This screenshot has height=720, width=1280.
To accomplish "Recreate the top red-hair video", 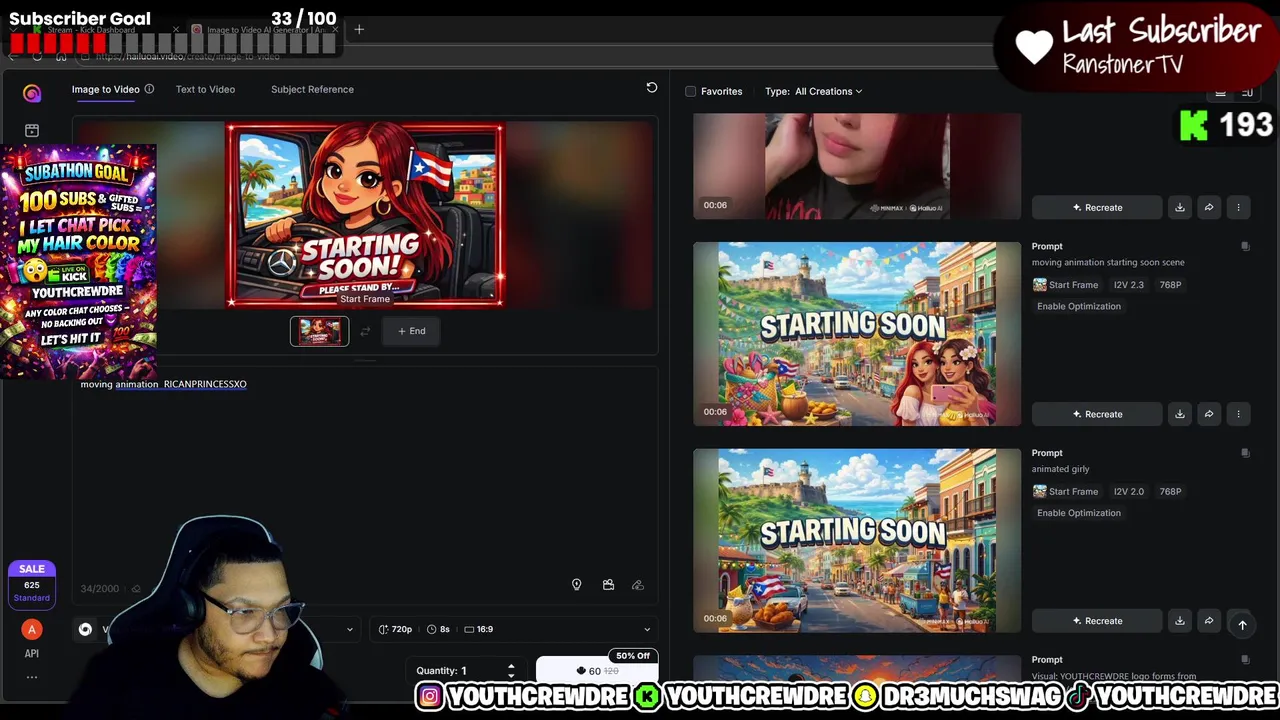I will (1097, 207).
